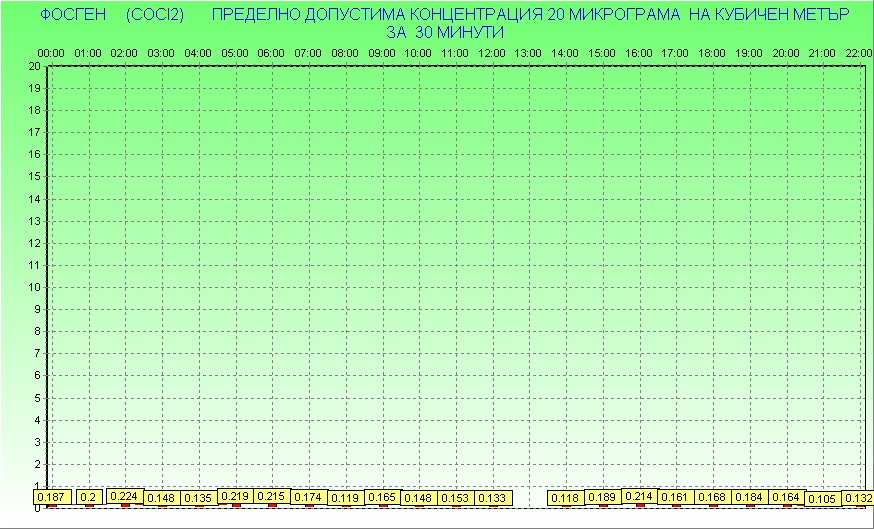This screenshot has height=529, width=874.
Task: Click the 10:00 time axis label
Action: click(x=417, y=54)
